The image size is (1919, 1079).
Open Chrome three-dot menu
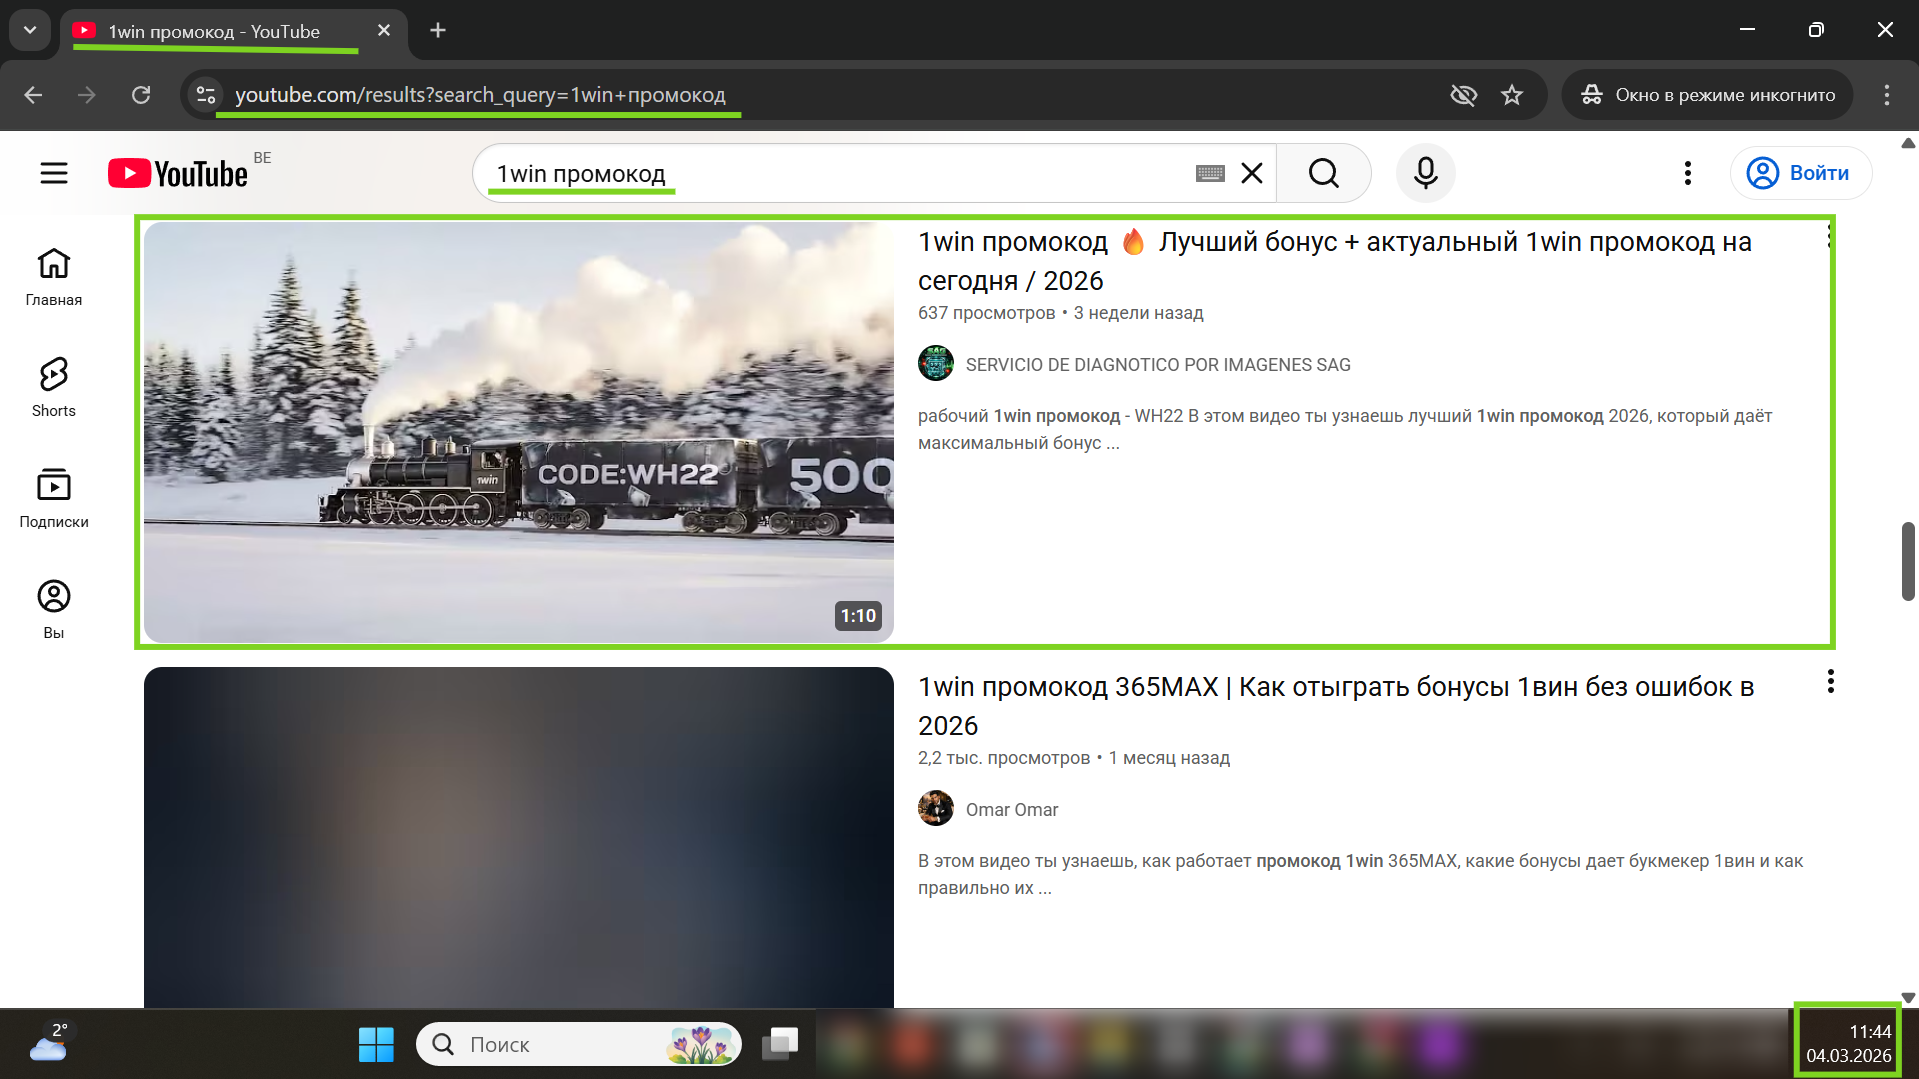(1887, 95)
